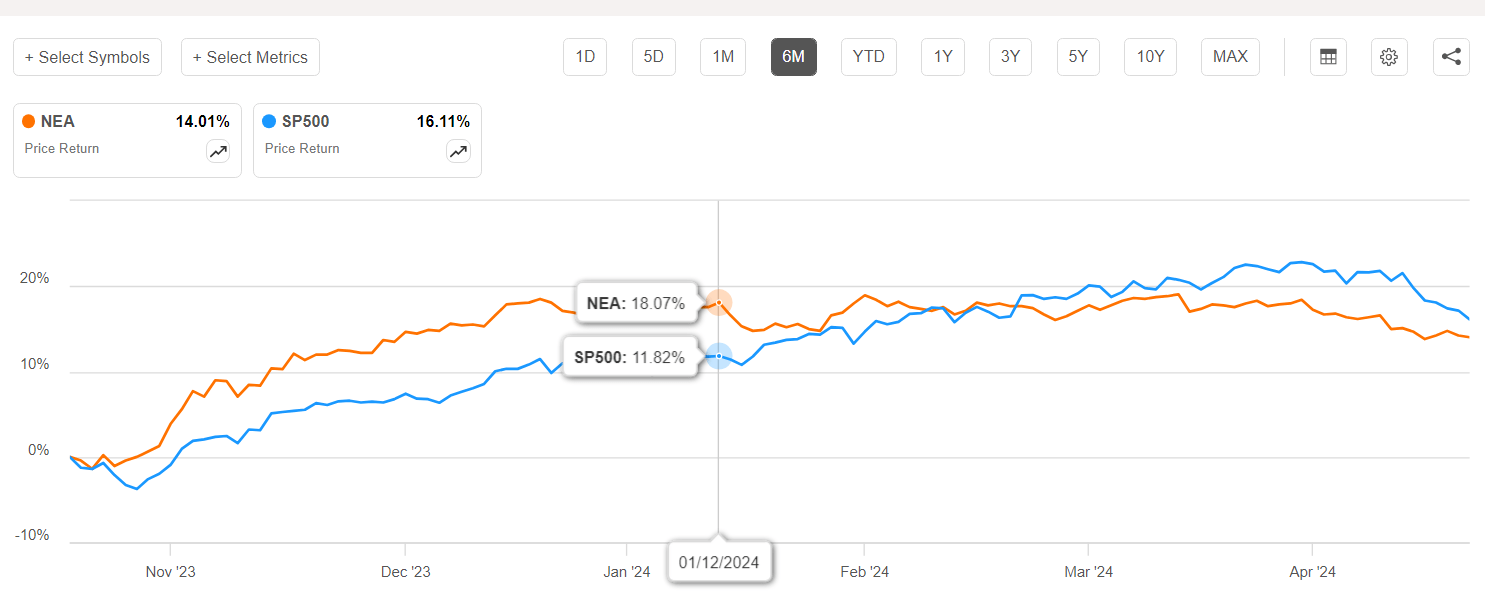
Task: Click the NEA data point marker on the chart
Action: pos(718,302)
